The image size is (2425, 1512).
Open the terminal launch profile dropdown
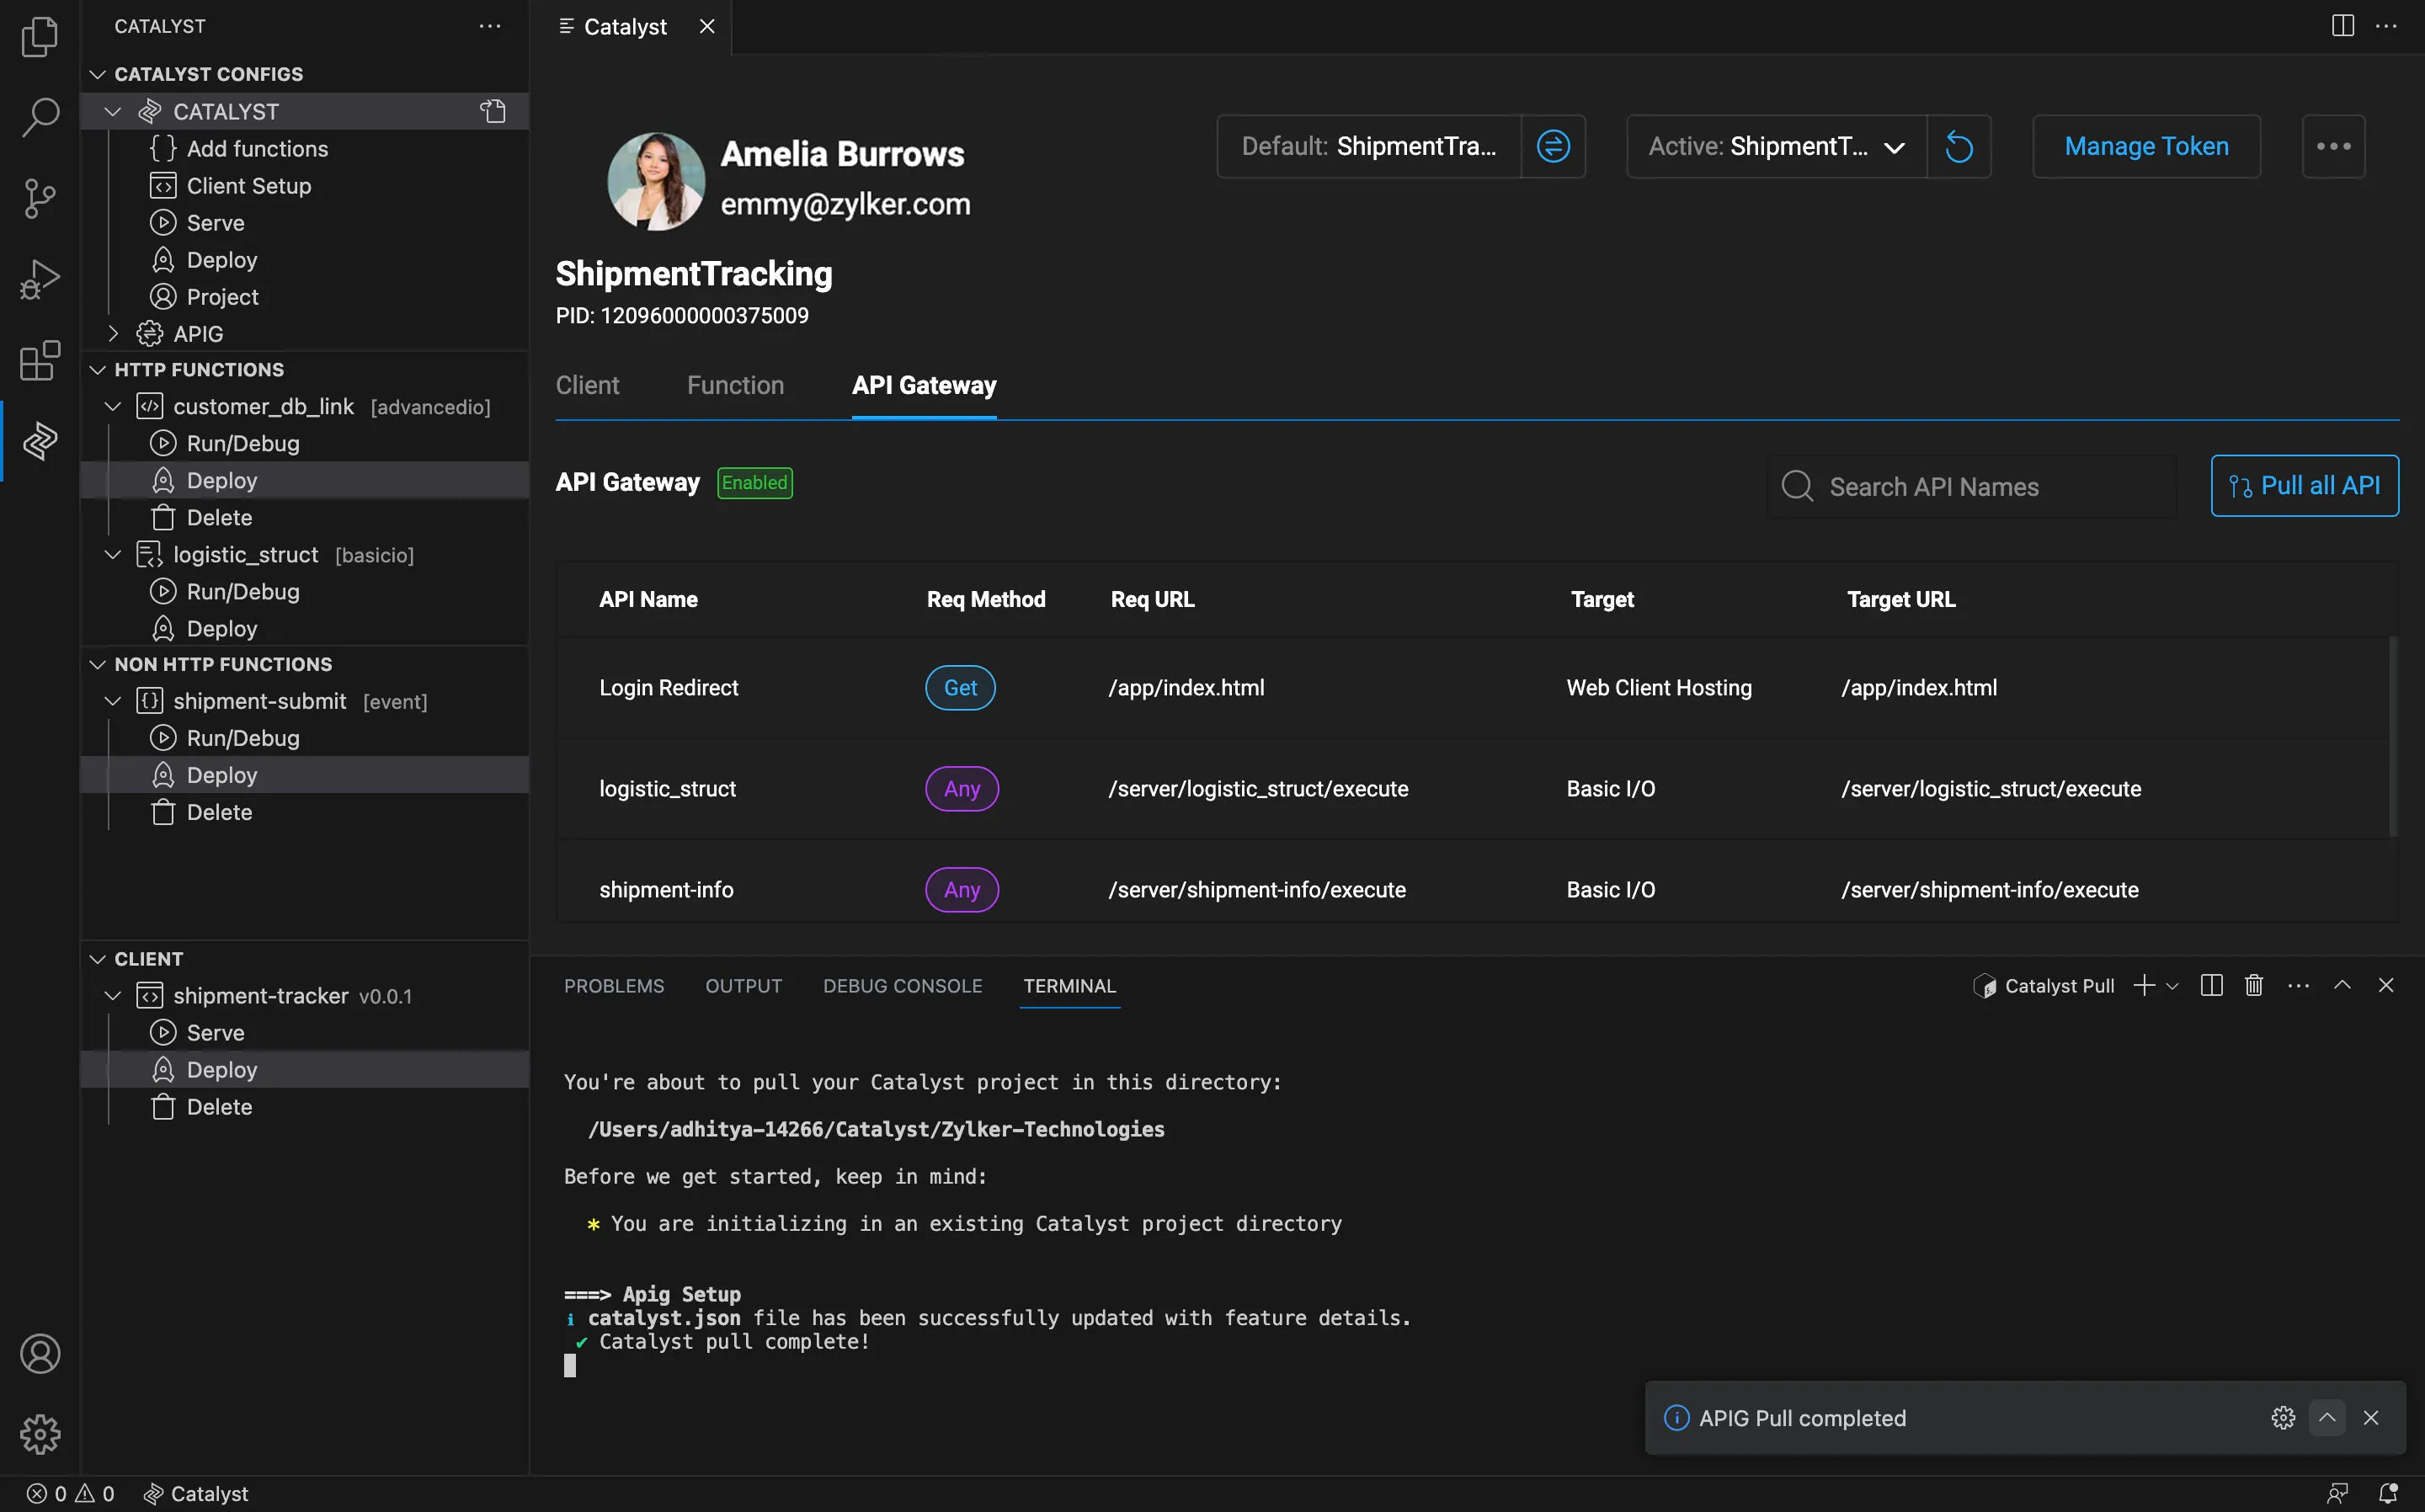tap(2172, 986)
